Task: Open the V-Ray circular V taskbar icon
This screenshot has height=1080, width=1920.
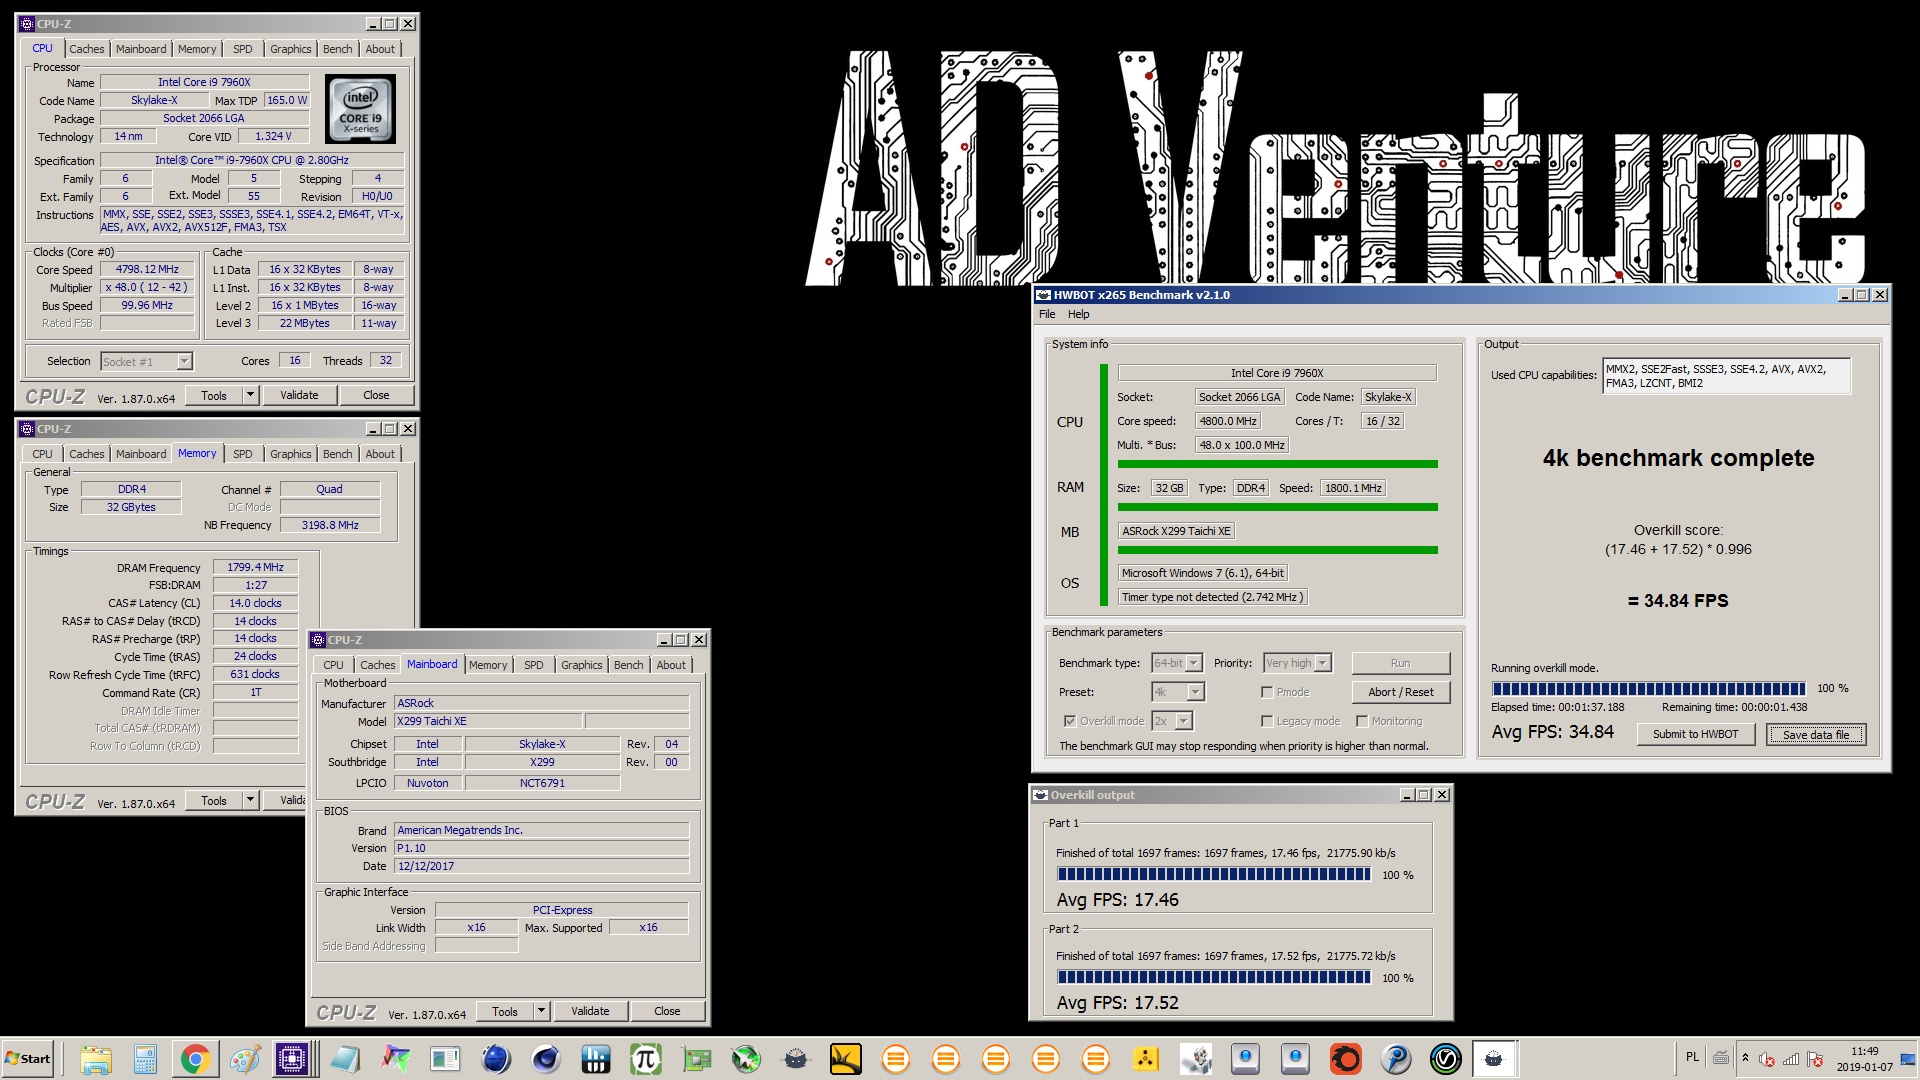Action: [x=1446, y=1059]
